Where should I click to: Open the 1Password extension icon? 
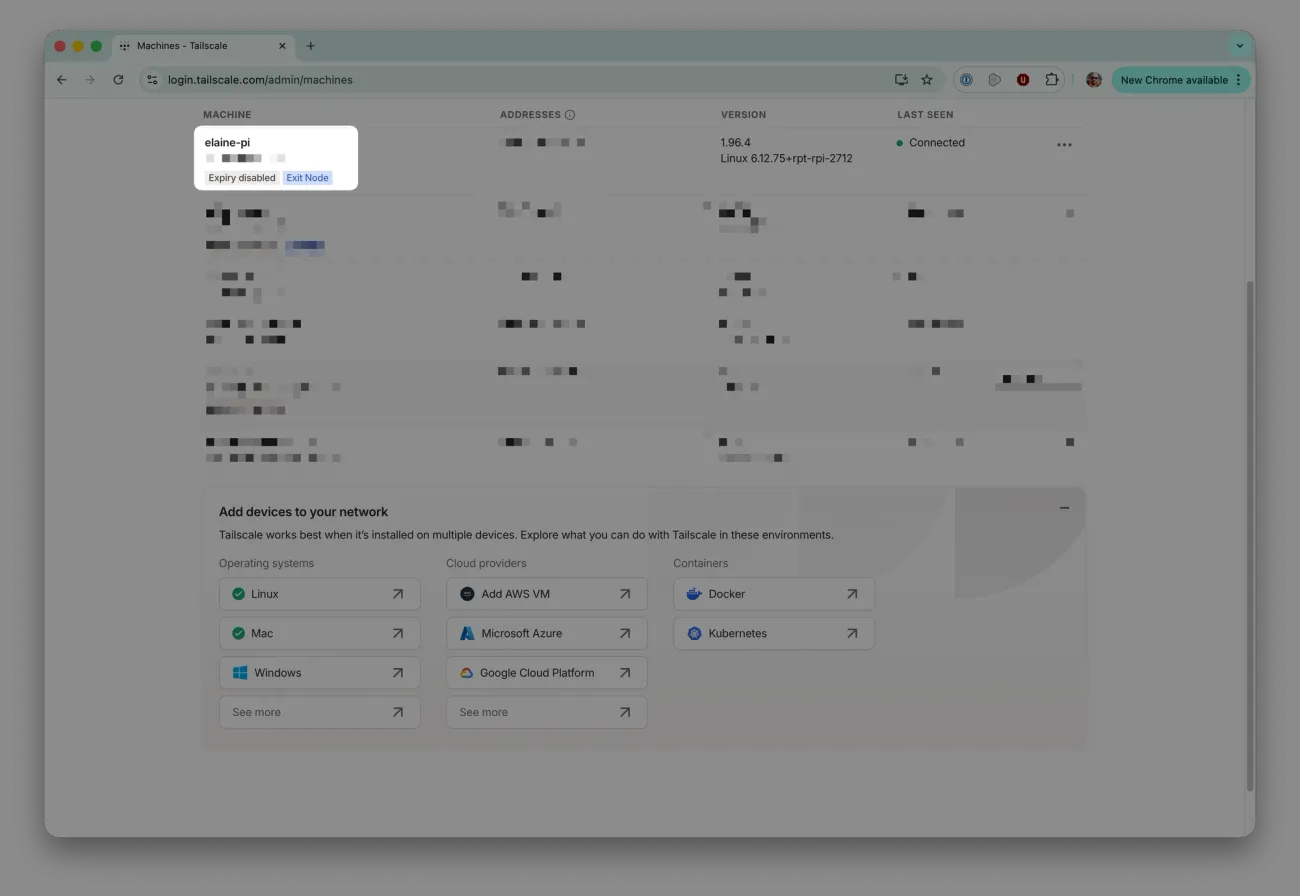(966, 80)
